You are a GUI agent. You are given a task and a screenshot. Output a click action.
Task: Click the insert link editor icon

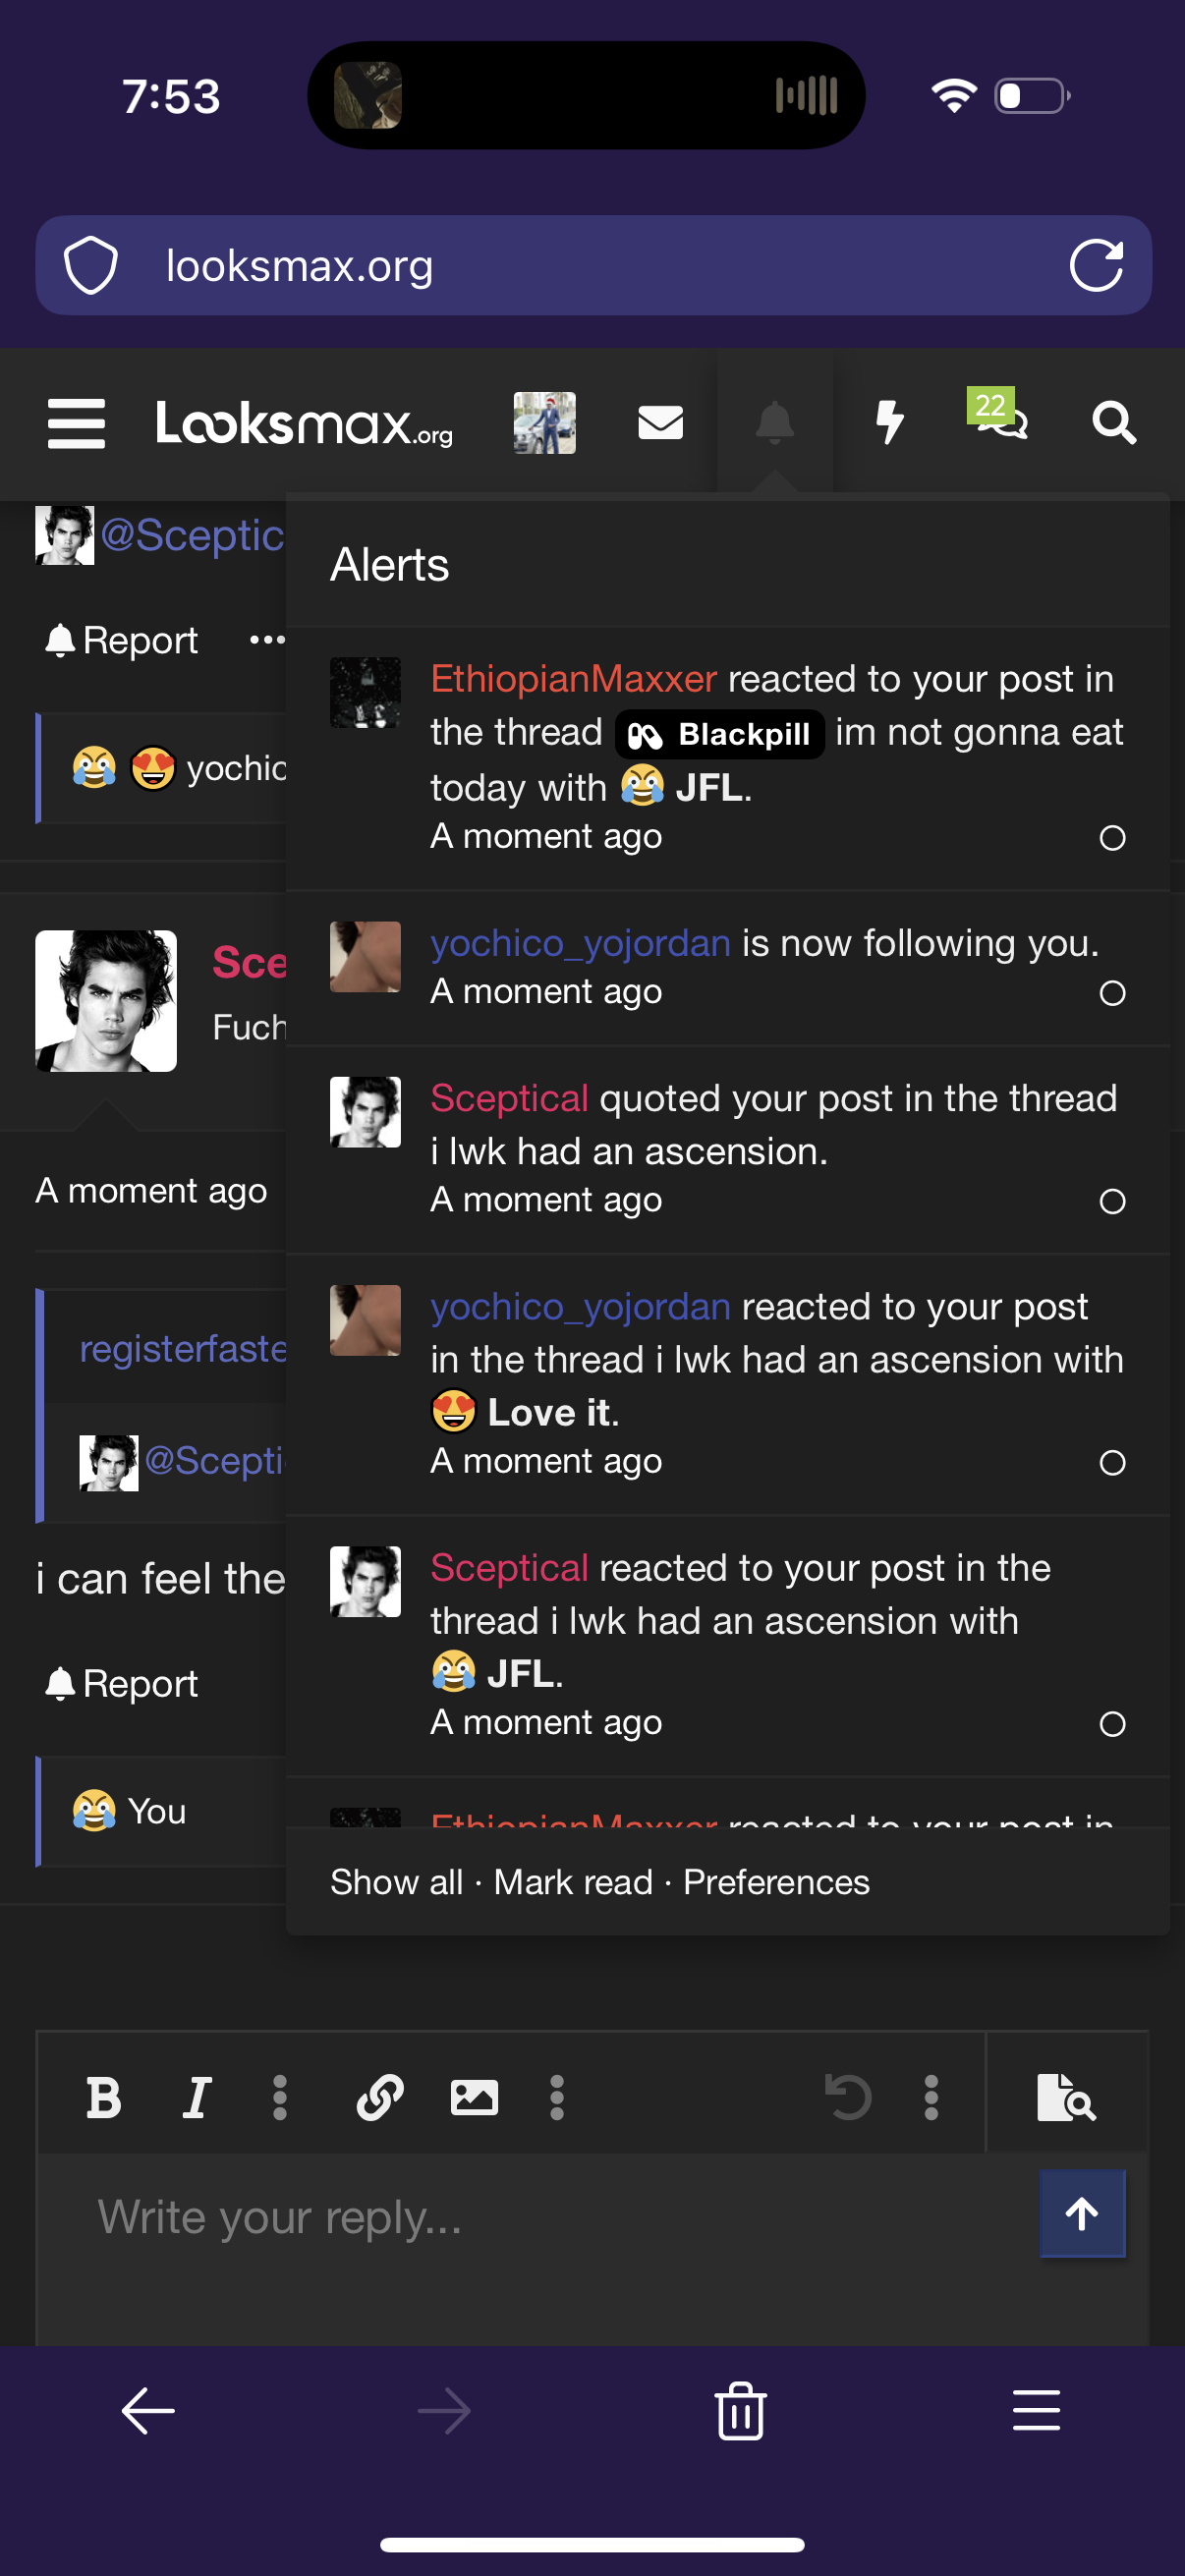point(380,2097)
